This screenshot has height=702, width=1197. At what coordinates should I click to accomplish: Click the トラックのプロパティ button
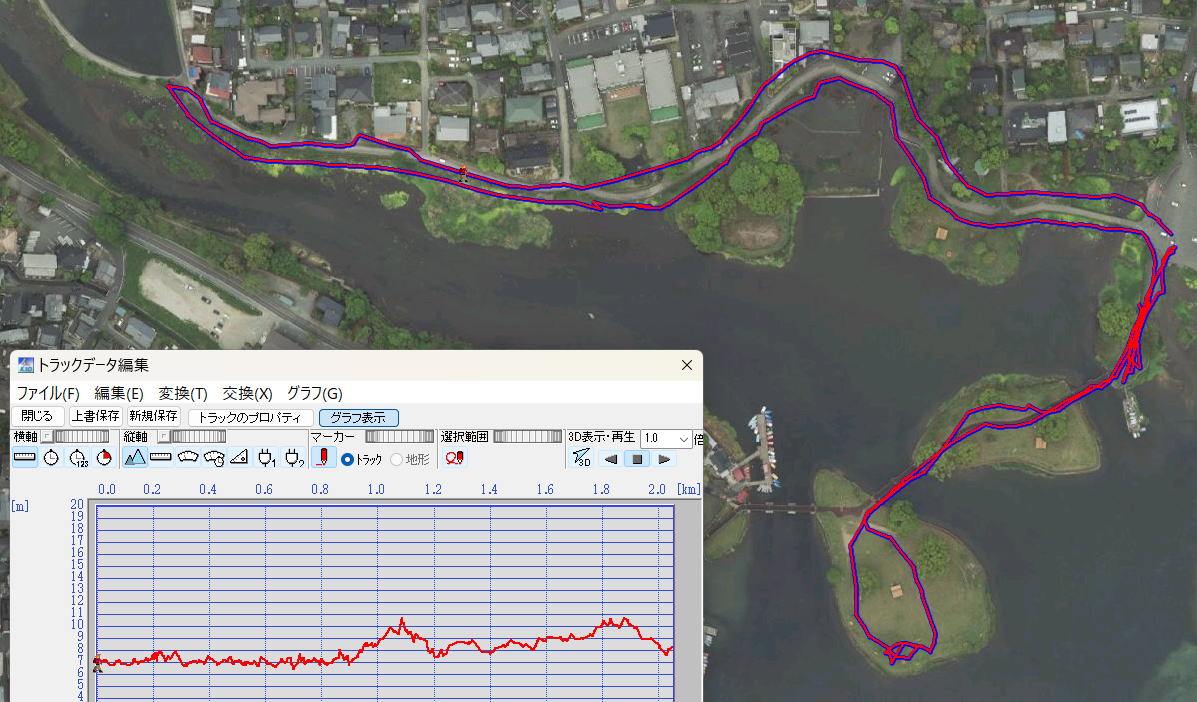[250, 417]
